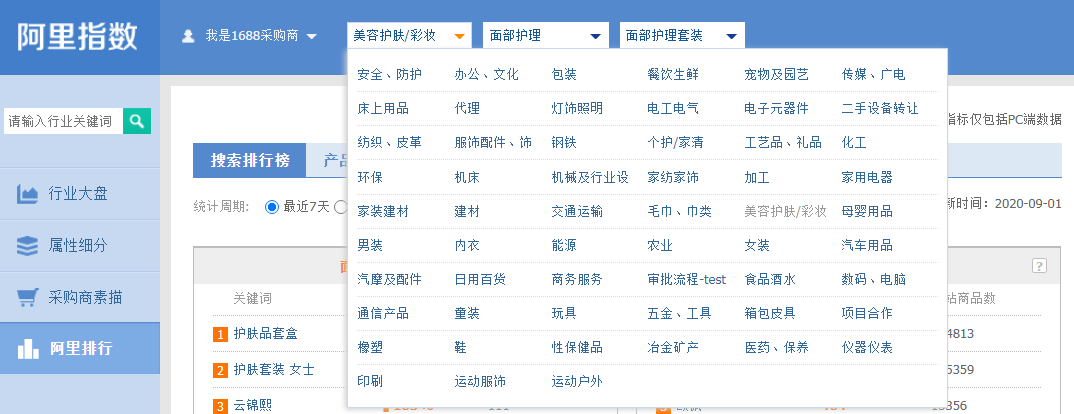This screenshot has height=414, width=1074.
Task: Click the 属性细分 layers icon
Action: tap(27, 245)
